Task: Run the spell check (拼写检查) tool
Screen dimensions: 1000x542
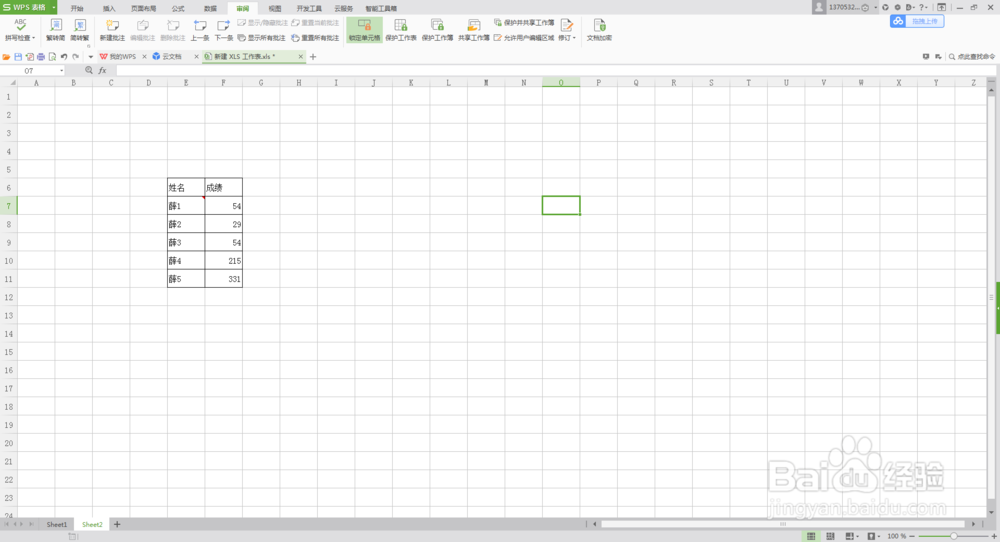Action: (20, 29)
